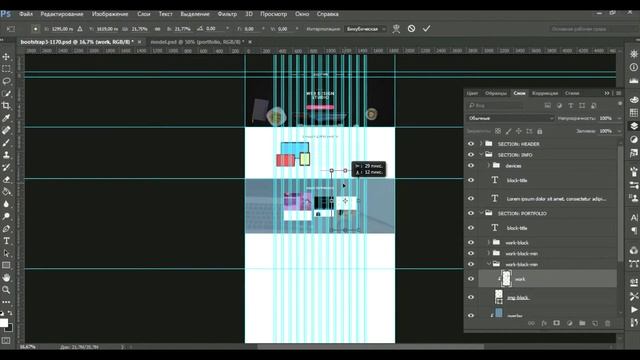Open the Layers panel flyout menu

619,93
